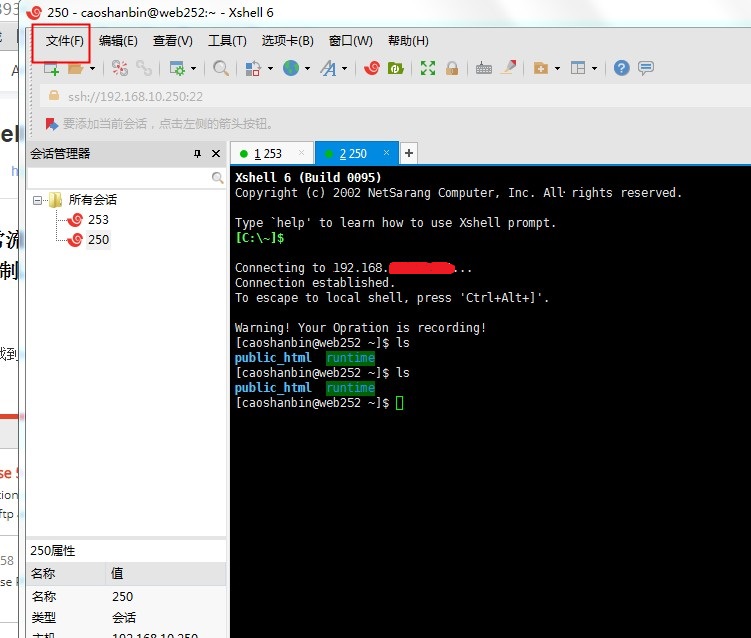Click the 会话 value in 类型 row
Screen dimensions: 751x638
click(124, 617)
